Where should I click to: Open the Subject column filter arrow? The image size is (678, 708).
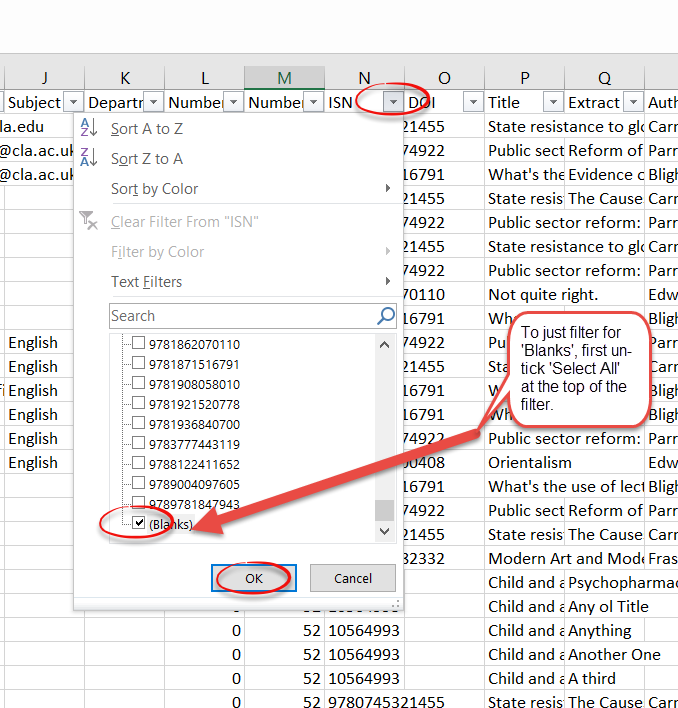pyautogui.click(x=73, y=102)
